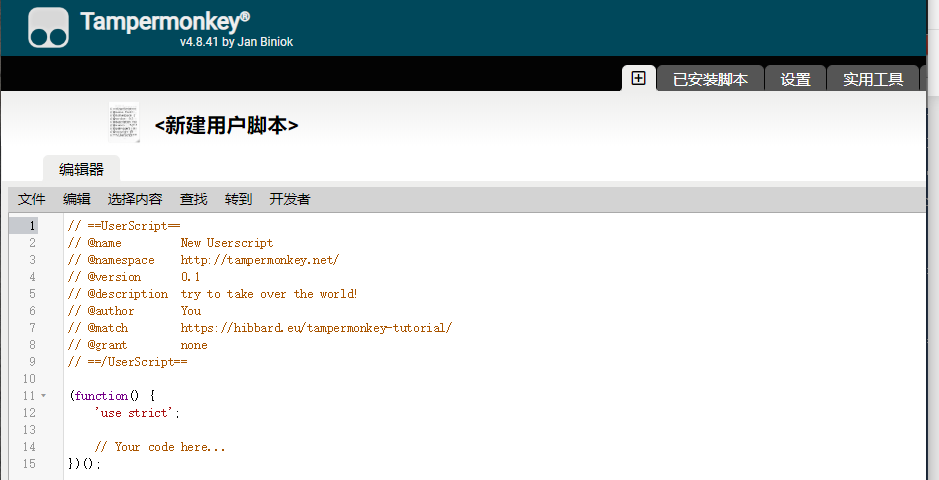Open the 查找 menu
The image size is (939, 480).
point(193,199)
